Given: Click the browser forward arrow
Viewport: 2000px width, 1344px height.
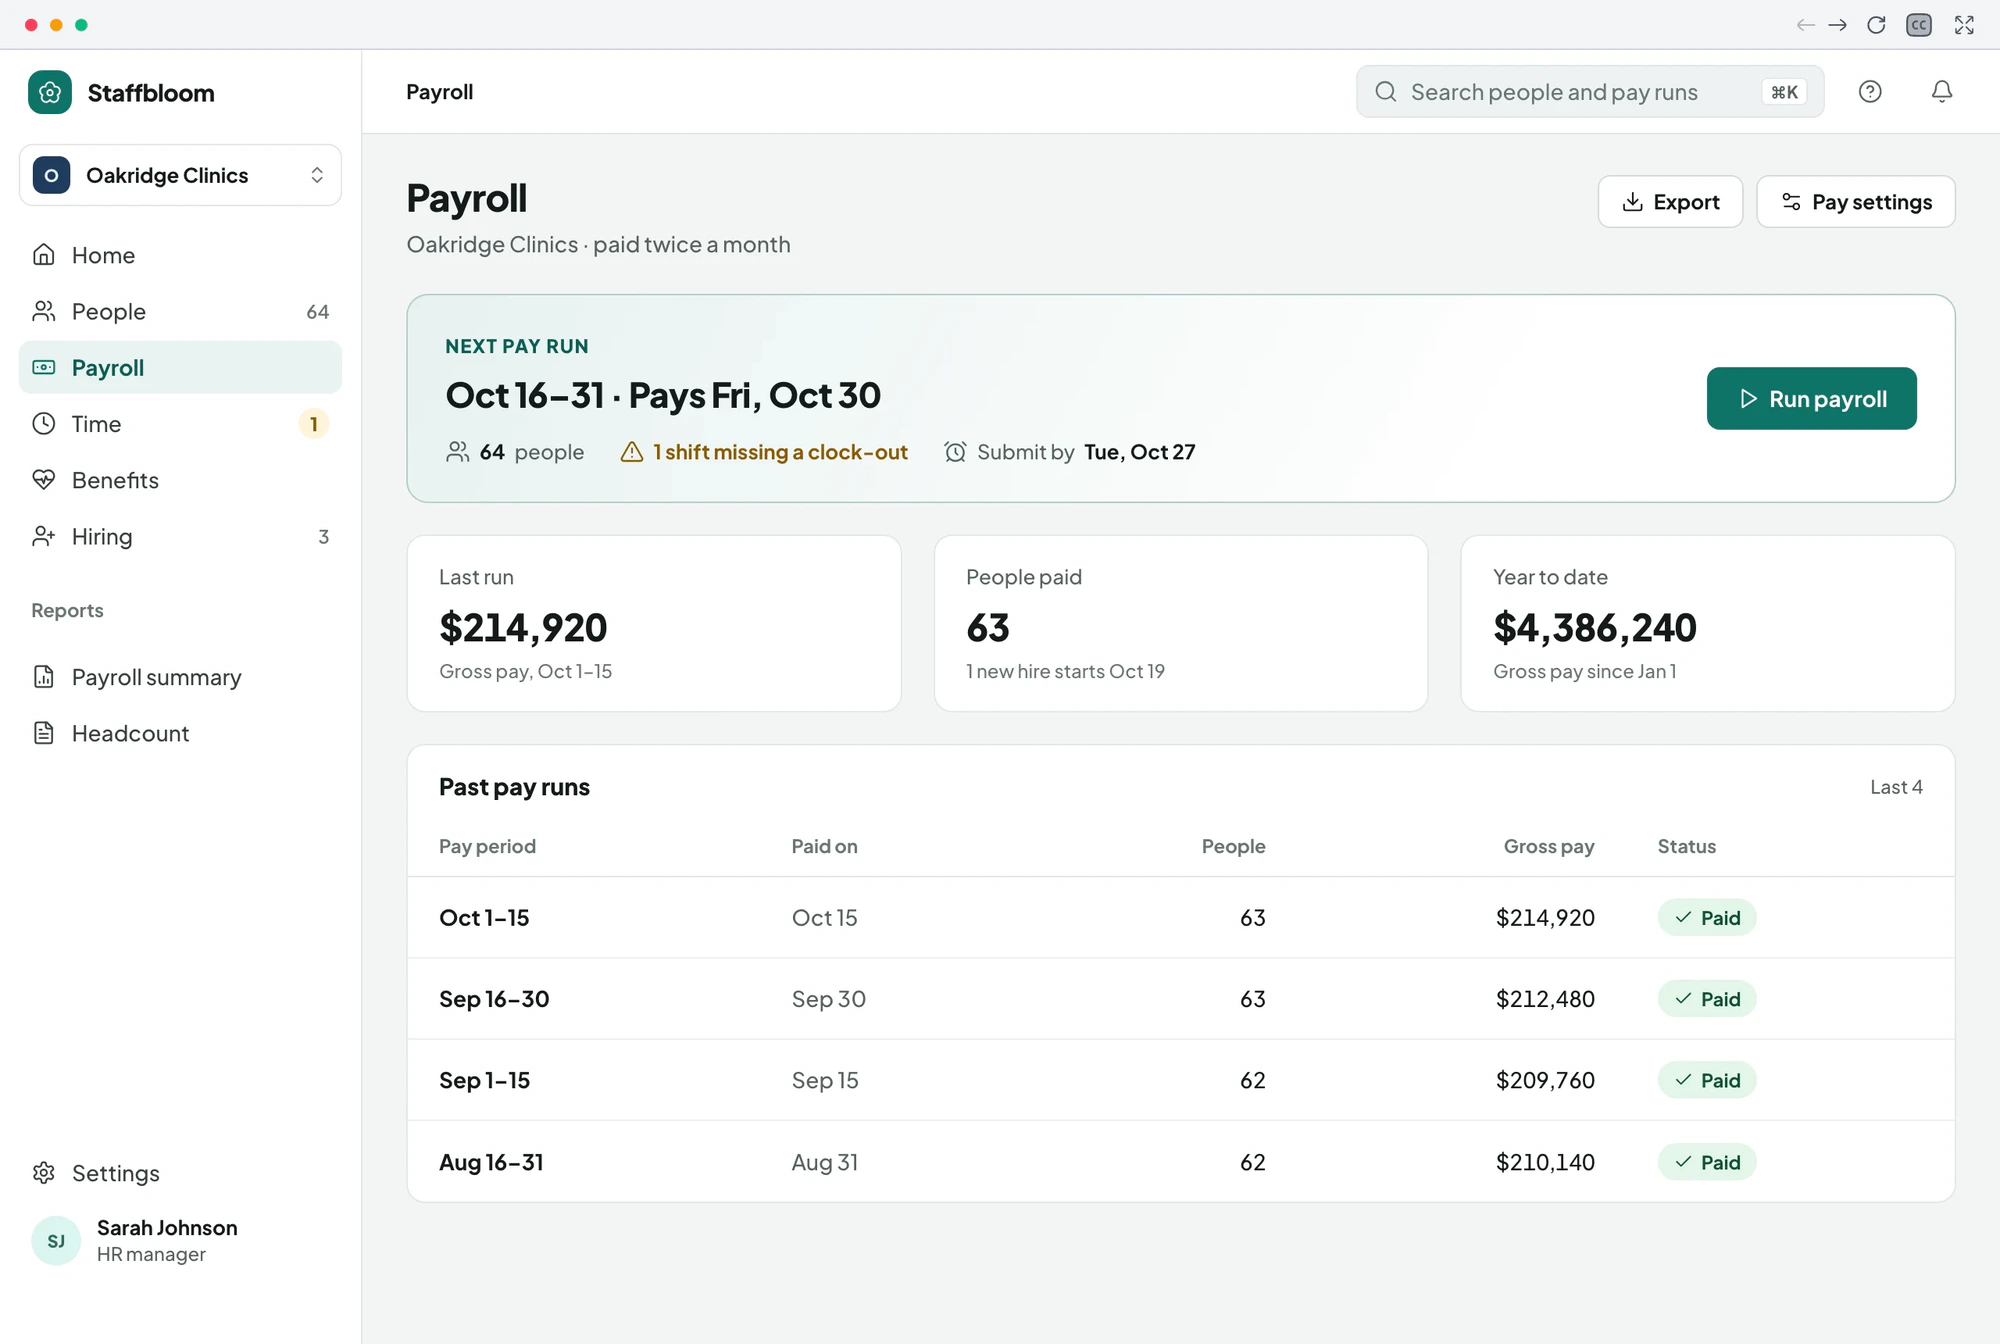Looking at the screenshot, I should (x=1838, y=25).
